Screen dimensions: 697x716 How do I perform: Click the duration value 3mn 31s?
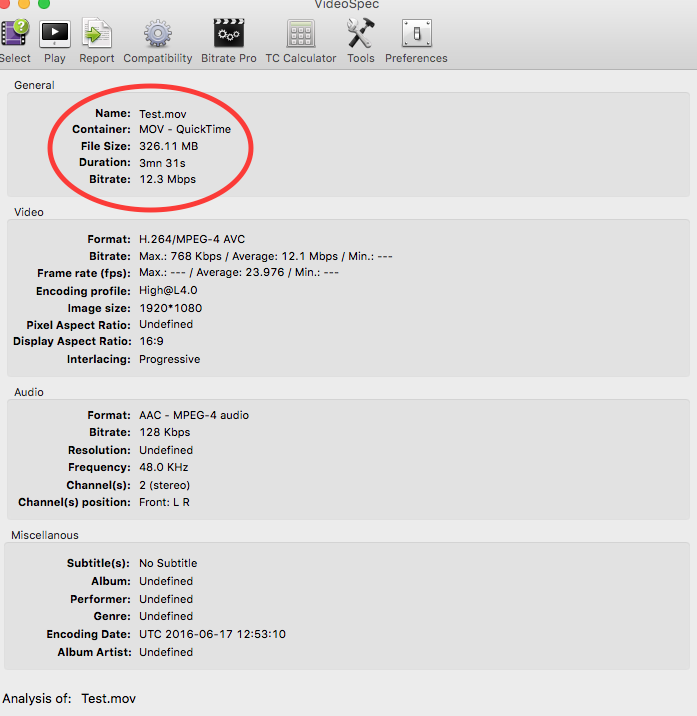point(162,163)
